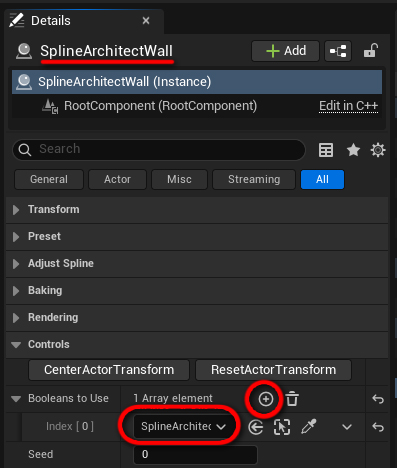Click the Seed value input field
This screenshot has height=468, width=397.
point(195,455)
